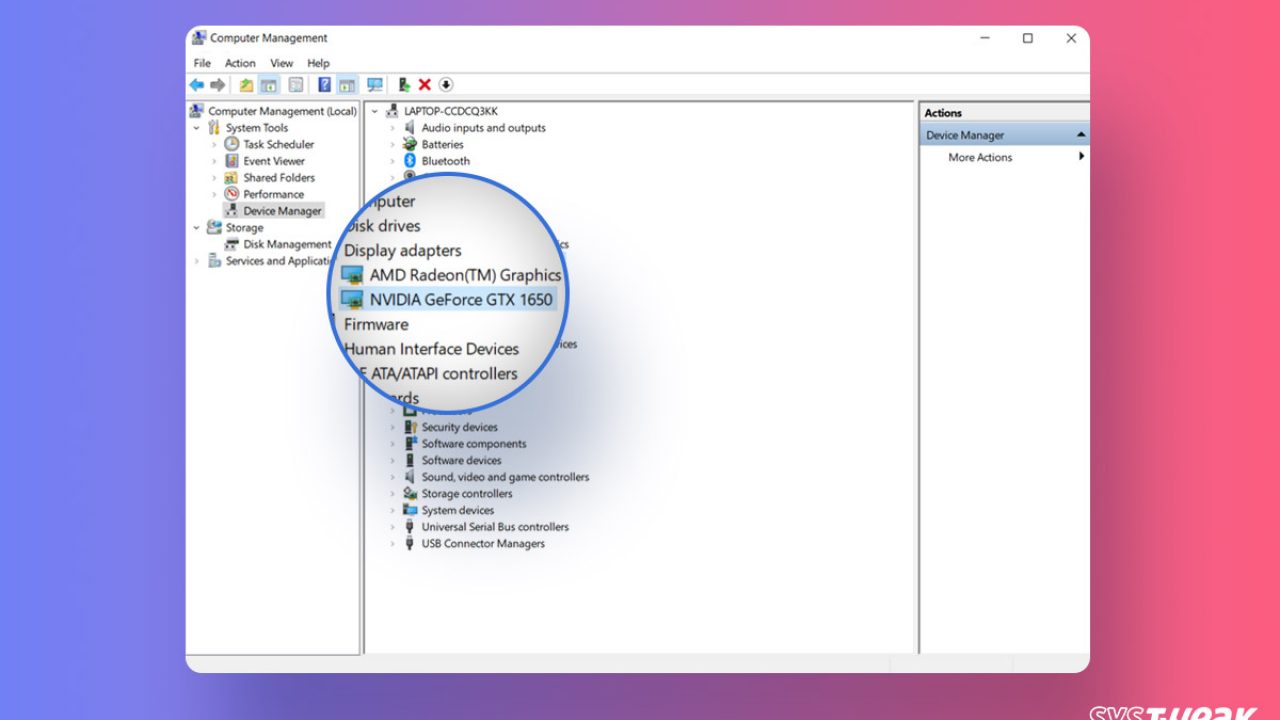This screenshot has height=720, width=1280.
Task: Click the Up one level folder icon
Action: (246, 85)
